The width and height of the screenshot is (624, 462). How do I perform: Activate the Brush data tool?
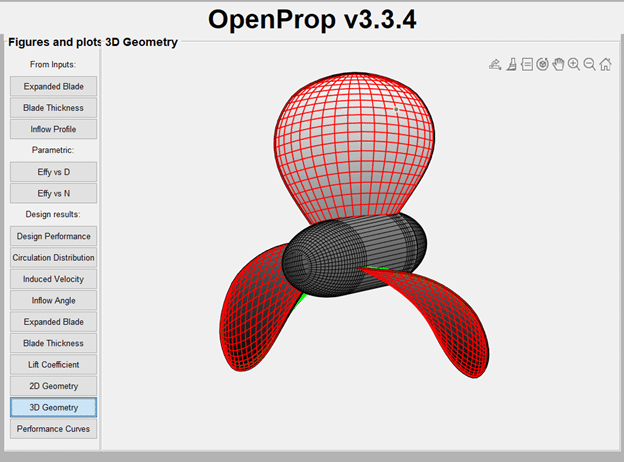(512, 64)
